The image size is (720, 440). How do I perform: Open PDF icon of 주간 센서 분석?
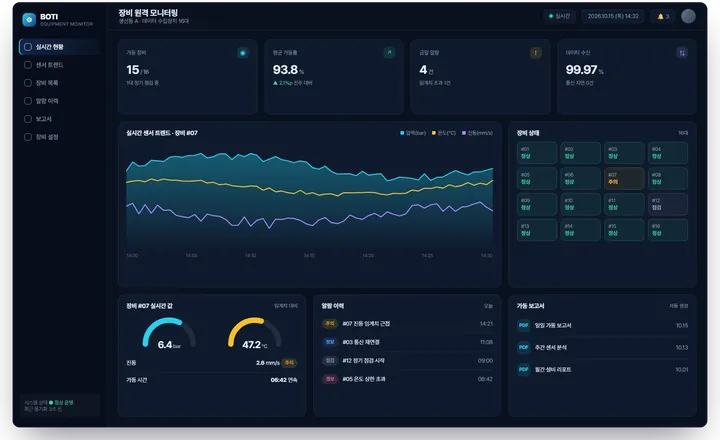click(x=523, y=347)
